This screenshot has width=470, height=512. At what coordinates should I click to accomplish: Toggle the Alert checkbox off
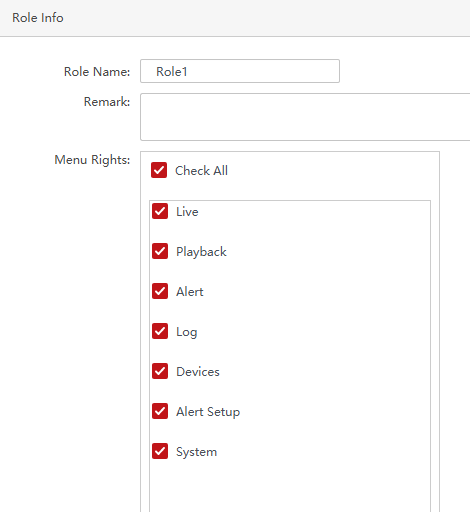160,291
